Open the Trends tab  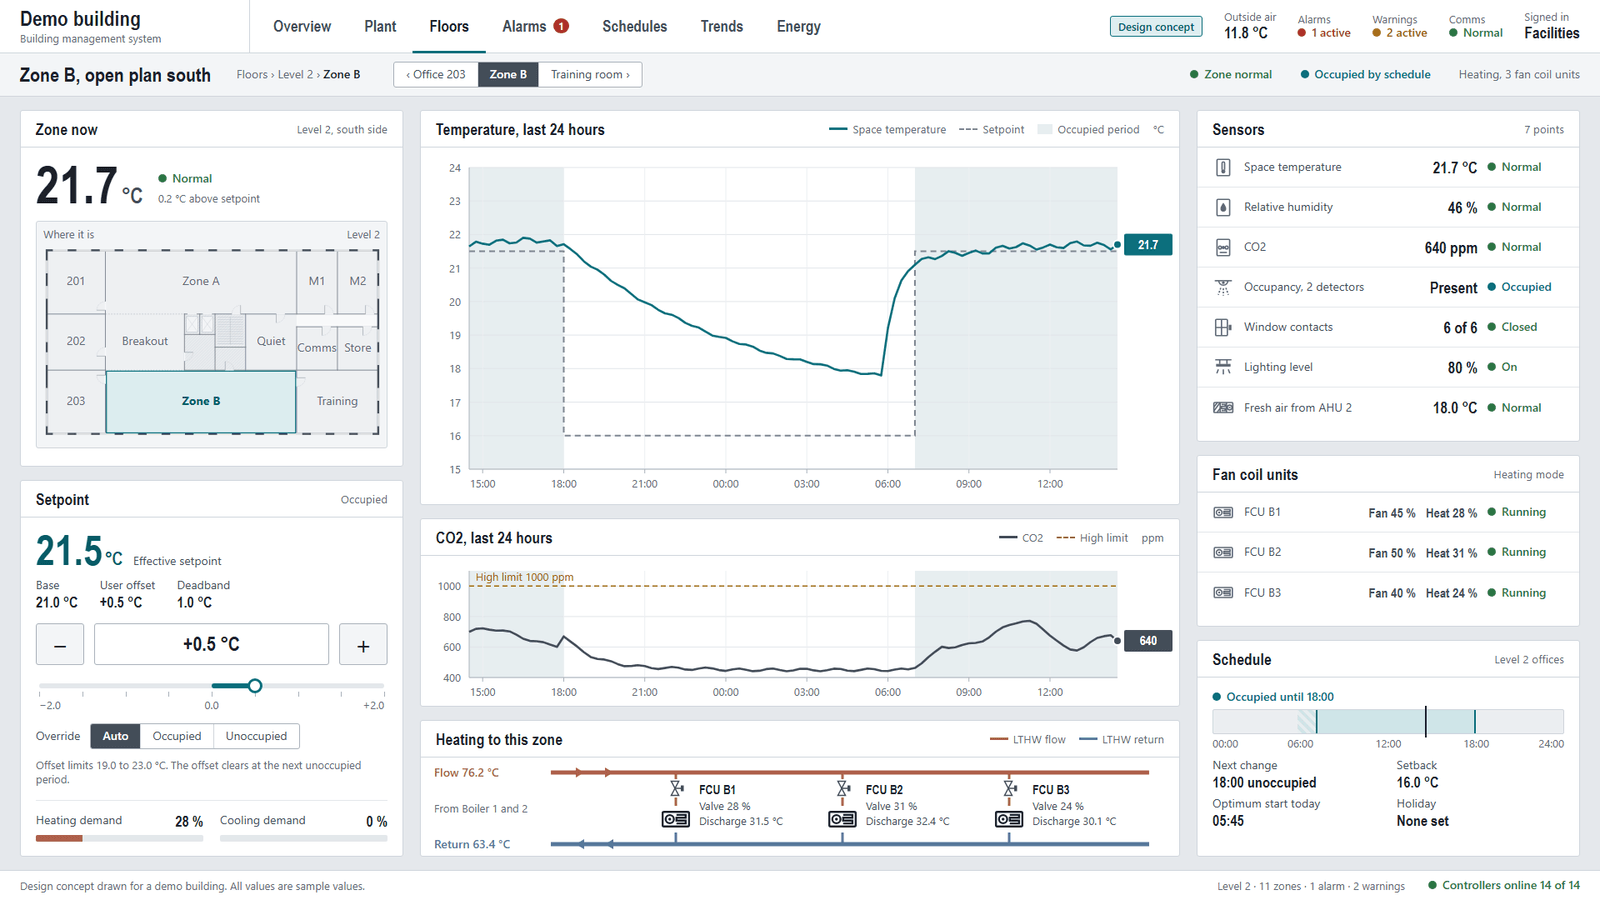click(722, 27)
